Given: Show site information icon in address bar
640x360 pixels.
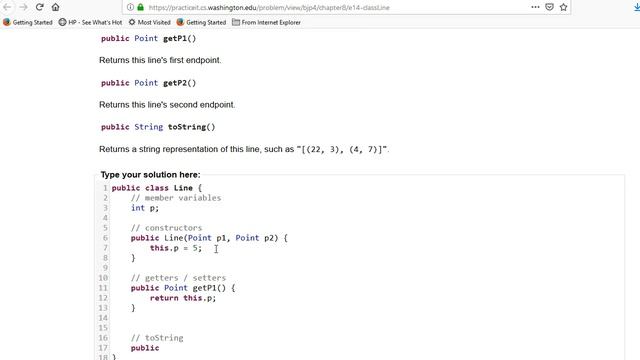Looking at the screenshot, I should click(x=130, y=7).
